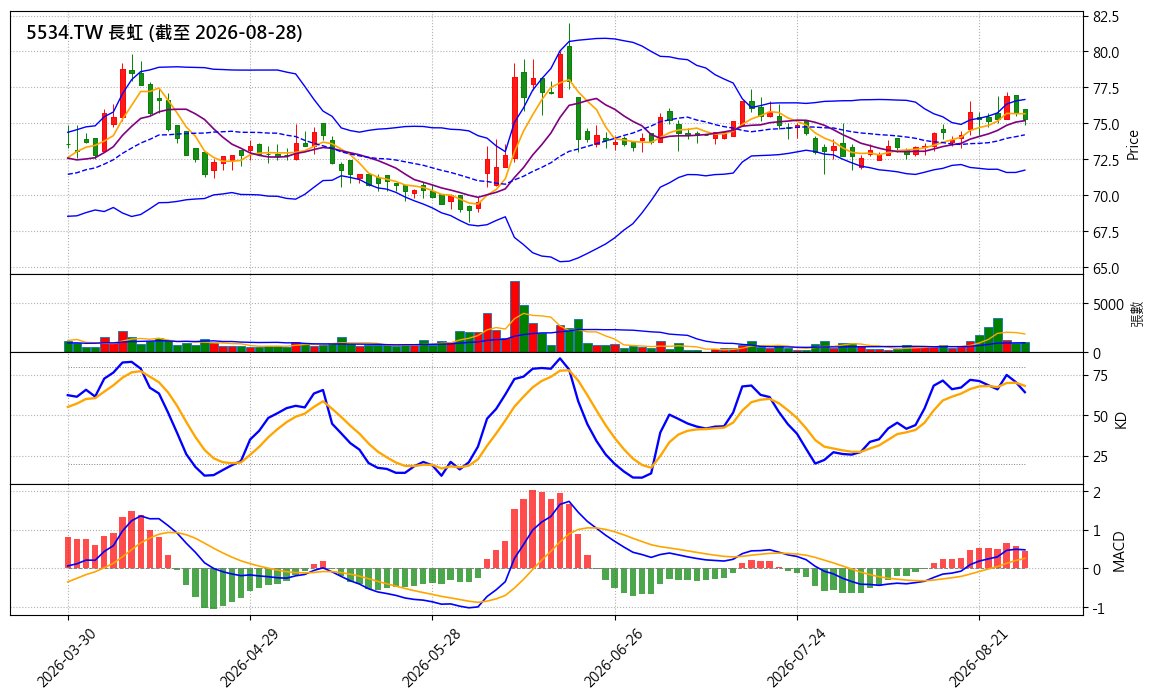This screenshot has width=1155, height=700.
Task: Click the 67.5 price axis label
Action: coord(1106,233)
